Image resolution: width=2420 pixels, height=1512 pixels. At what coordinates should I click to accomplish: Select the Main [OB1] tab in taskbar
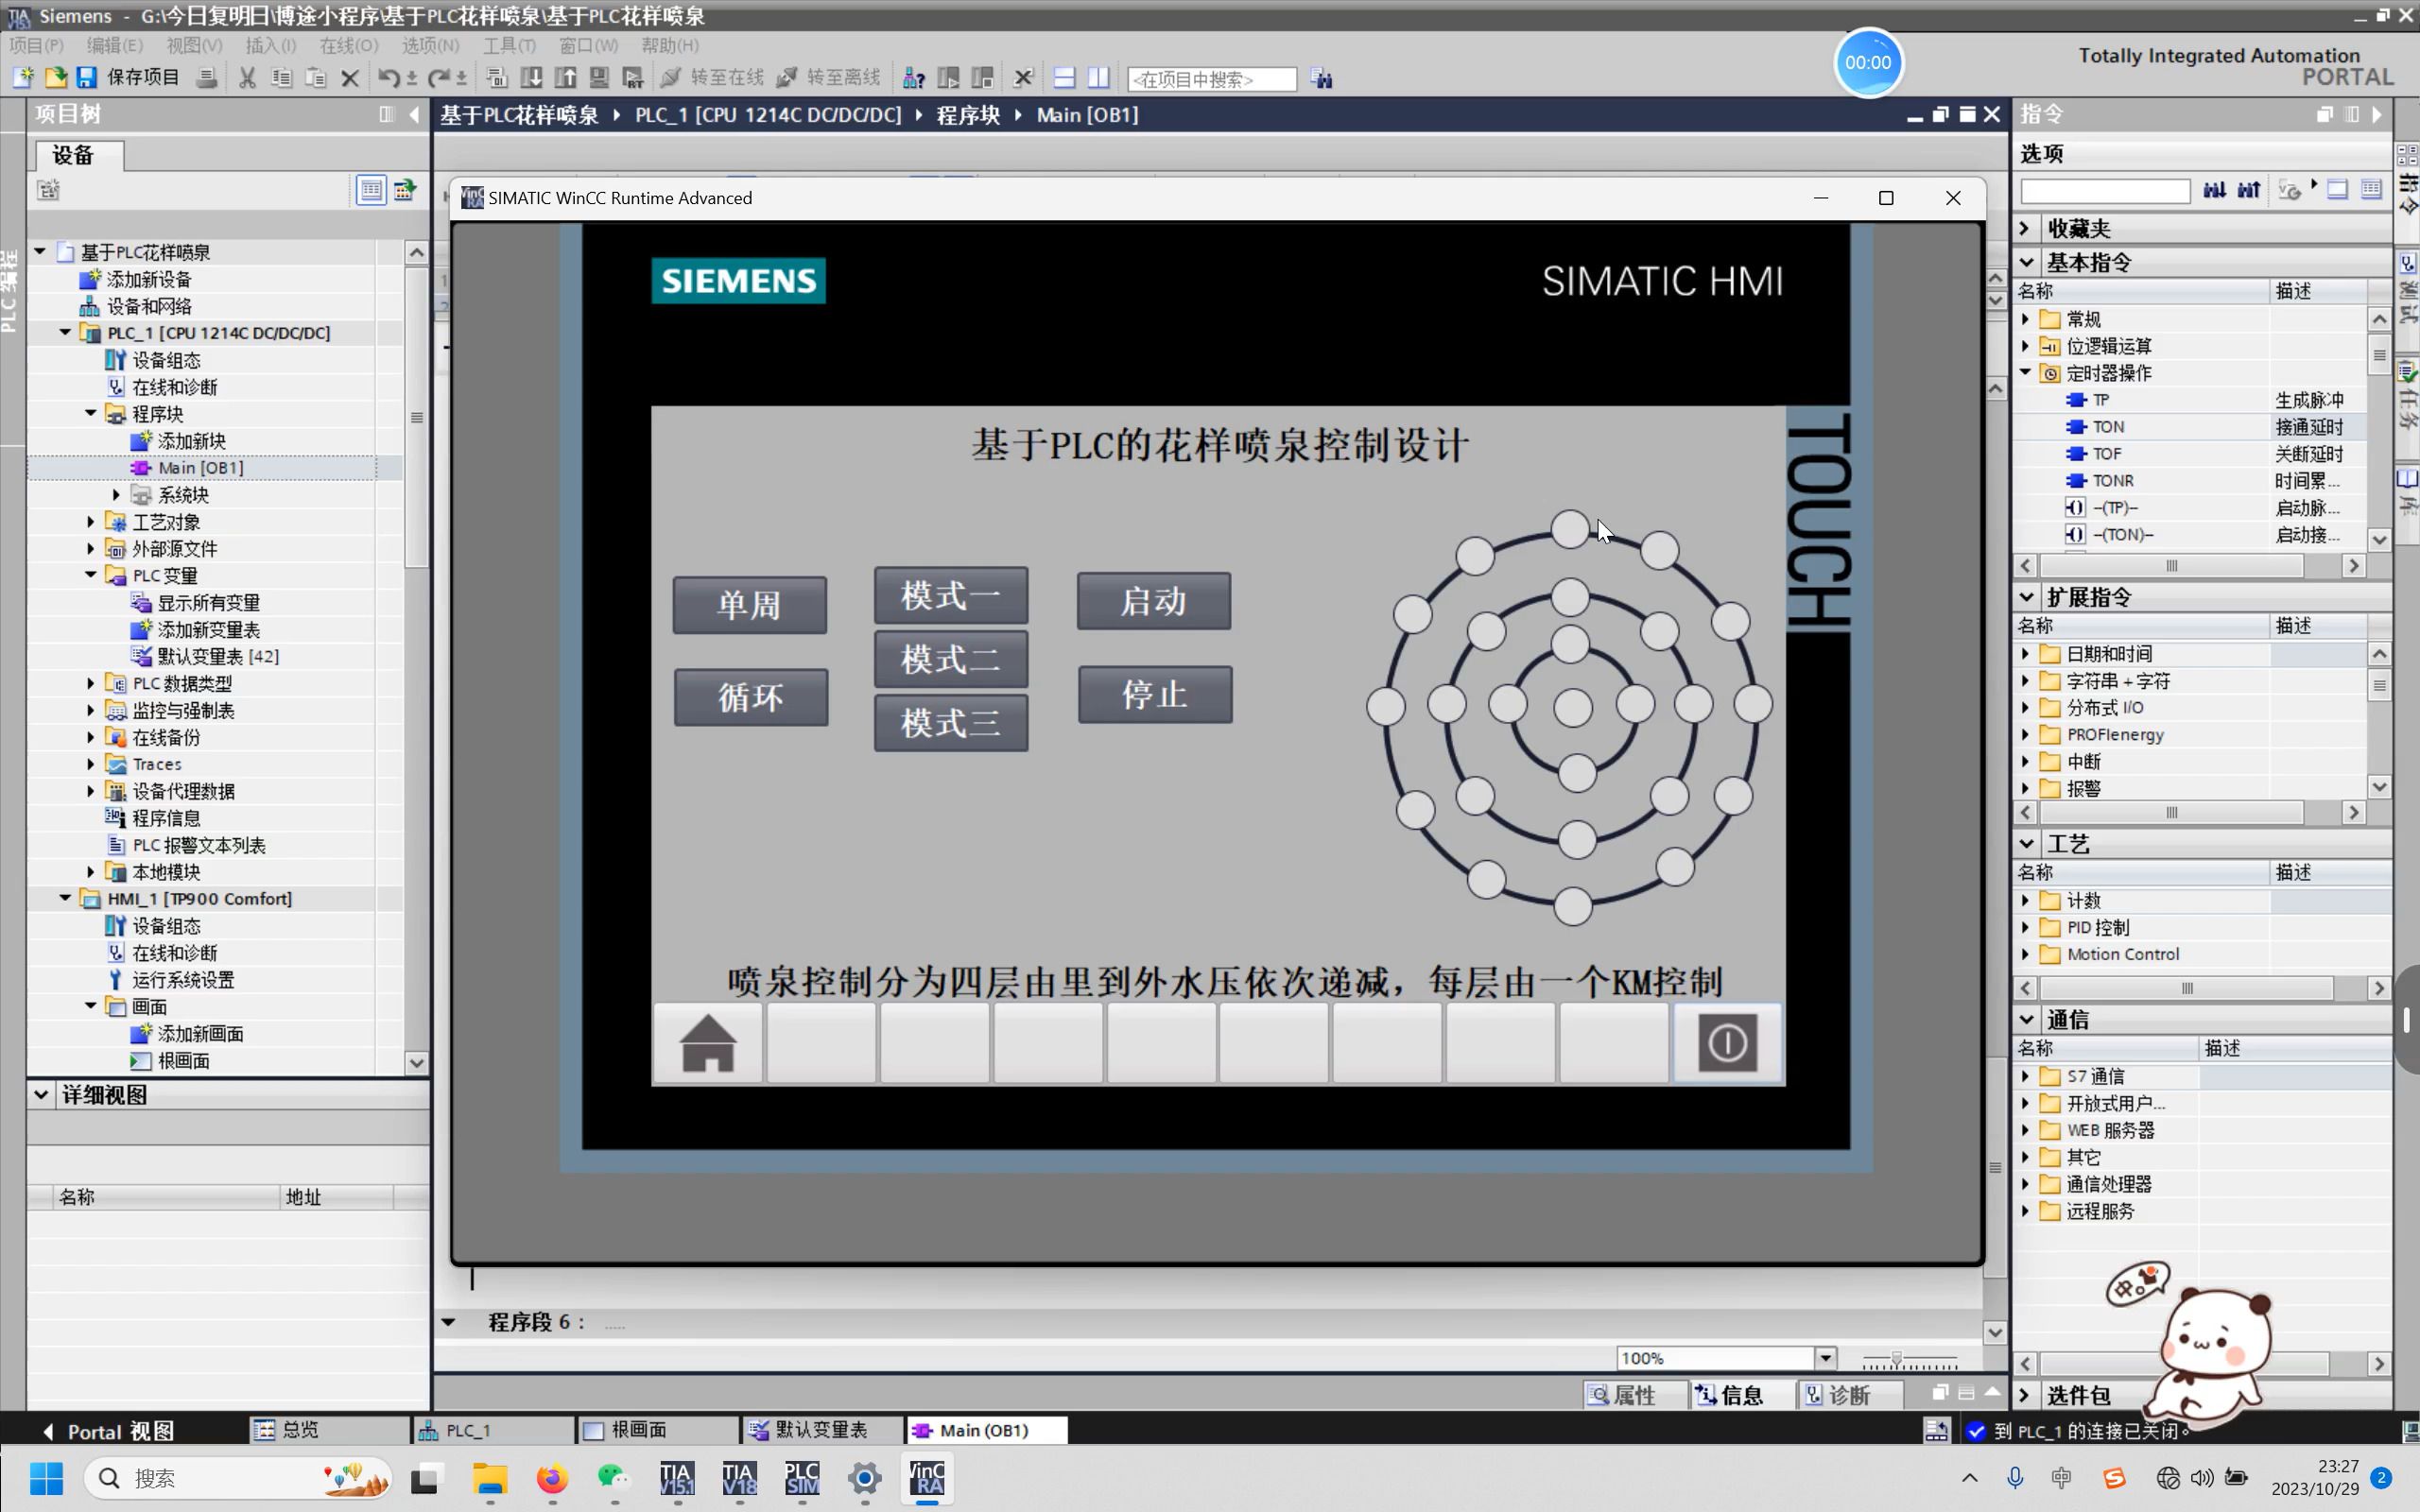(982, 1429)
